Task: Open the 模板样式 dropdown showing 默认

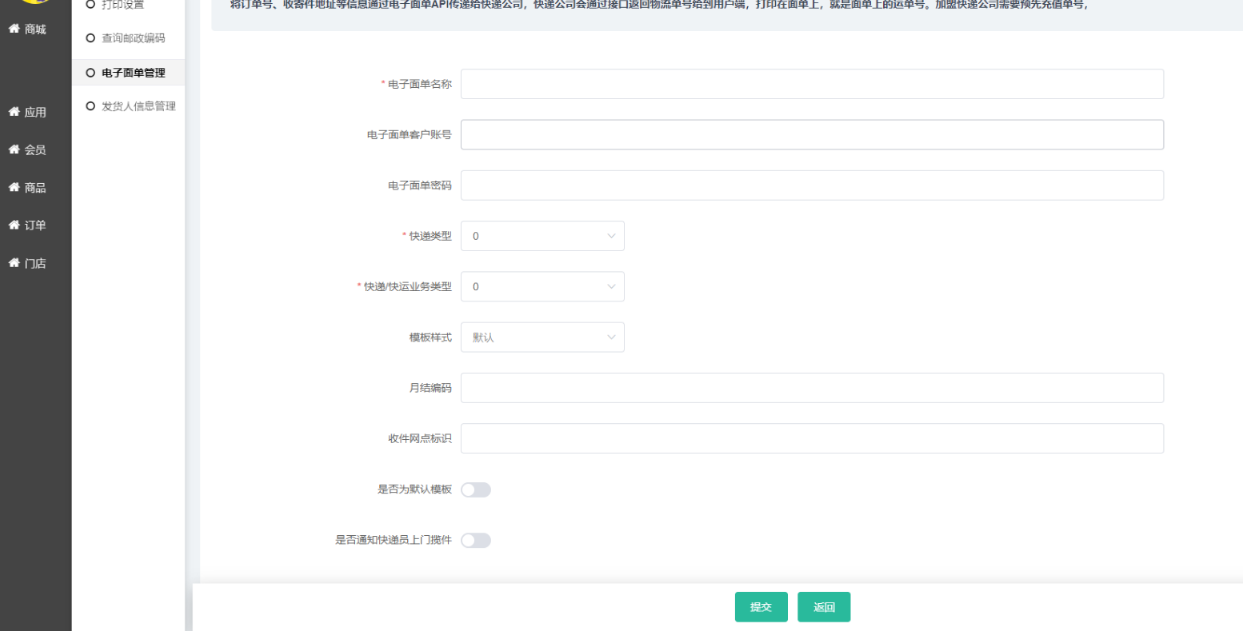Action: 542,338
